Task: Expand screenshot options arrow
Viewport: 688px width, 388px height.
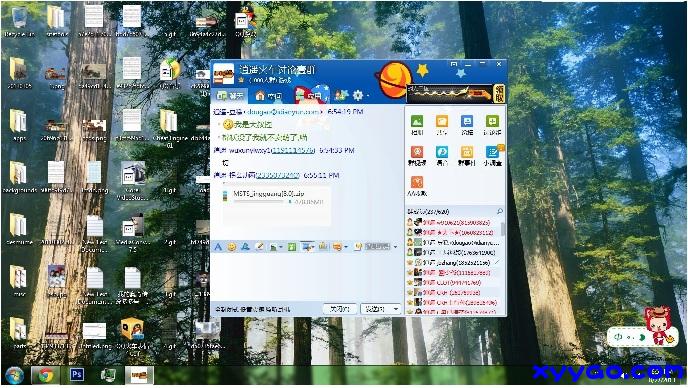Action: [x=313, y=248]
